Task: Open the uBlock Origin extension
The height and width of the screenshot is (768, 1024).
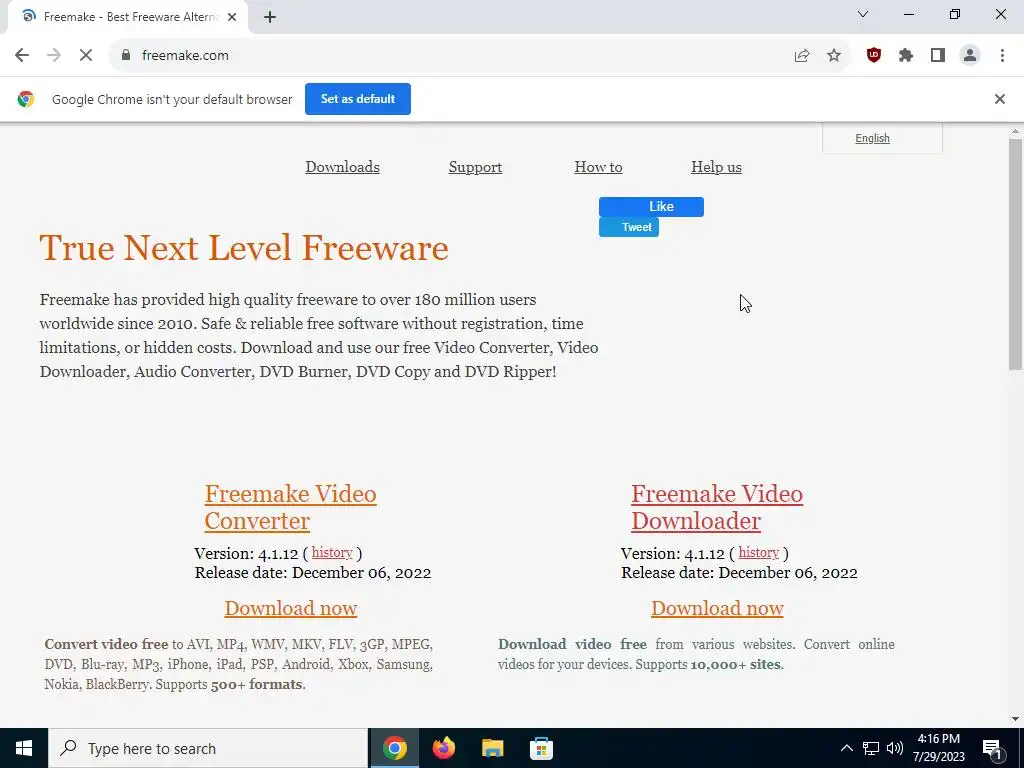Action: pos(874,56)
